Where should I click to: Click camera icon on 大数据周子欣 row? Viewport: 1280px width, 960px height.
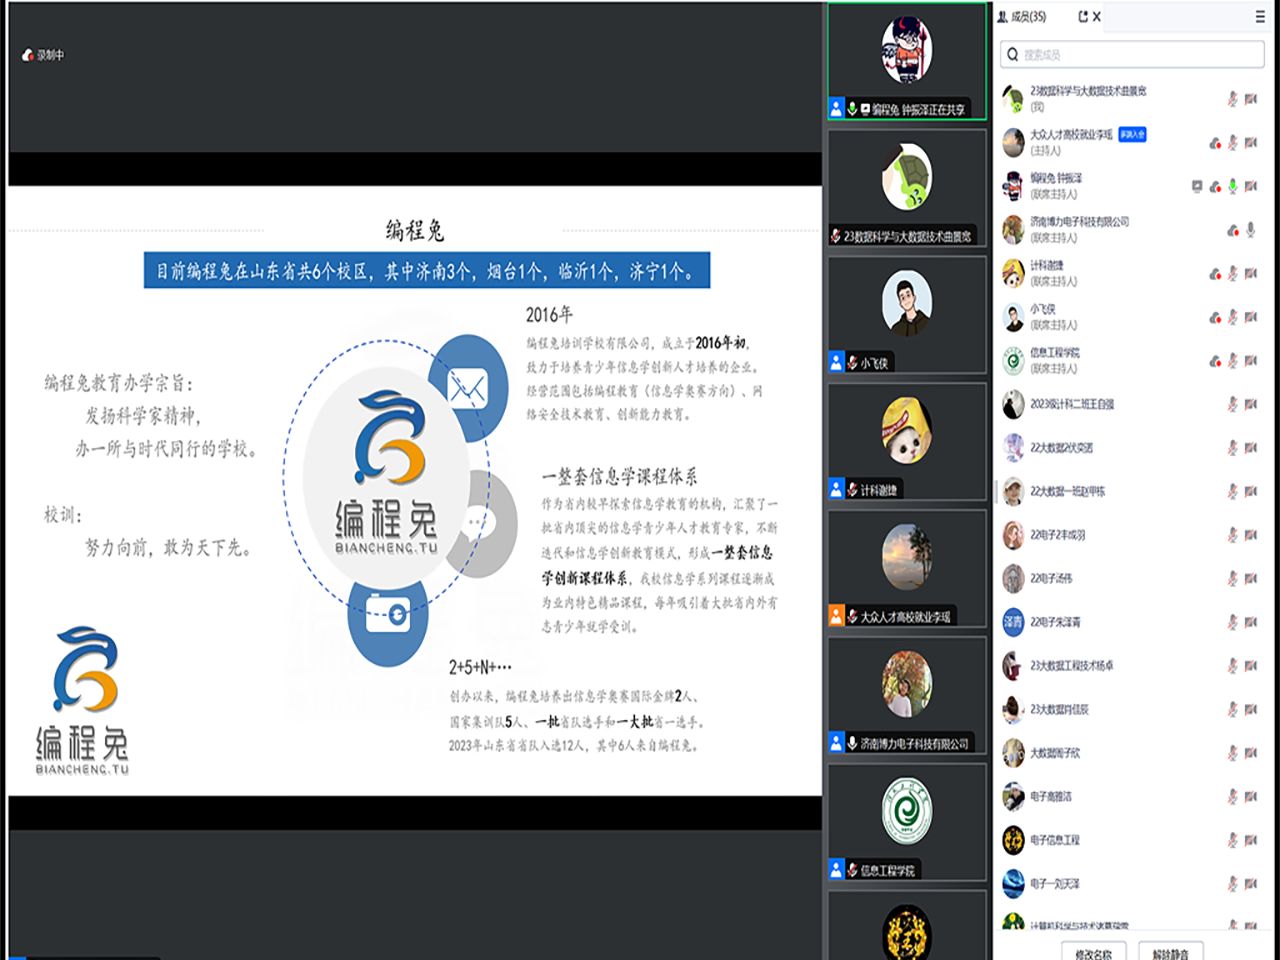[1250, 753]
